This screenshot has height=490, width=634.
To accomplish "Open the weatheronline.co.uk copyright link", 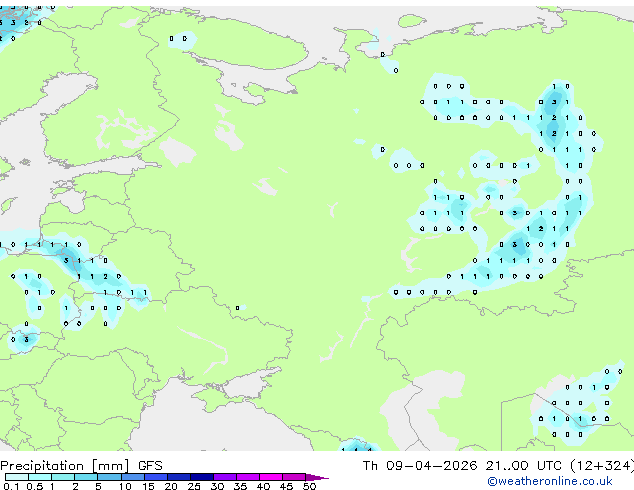I will point(549,481).
